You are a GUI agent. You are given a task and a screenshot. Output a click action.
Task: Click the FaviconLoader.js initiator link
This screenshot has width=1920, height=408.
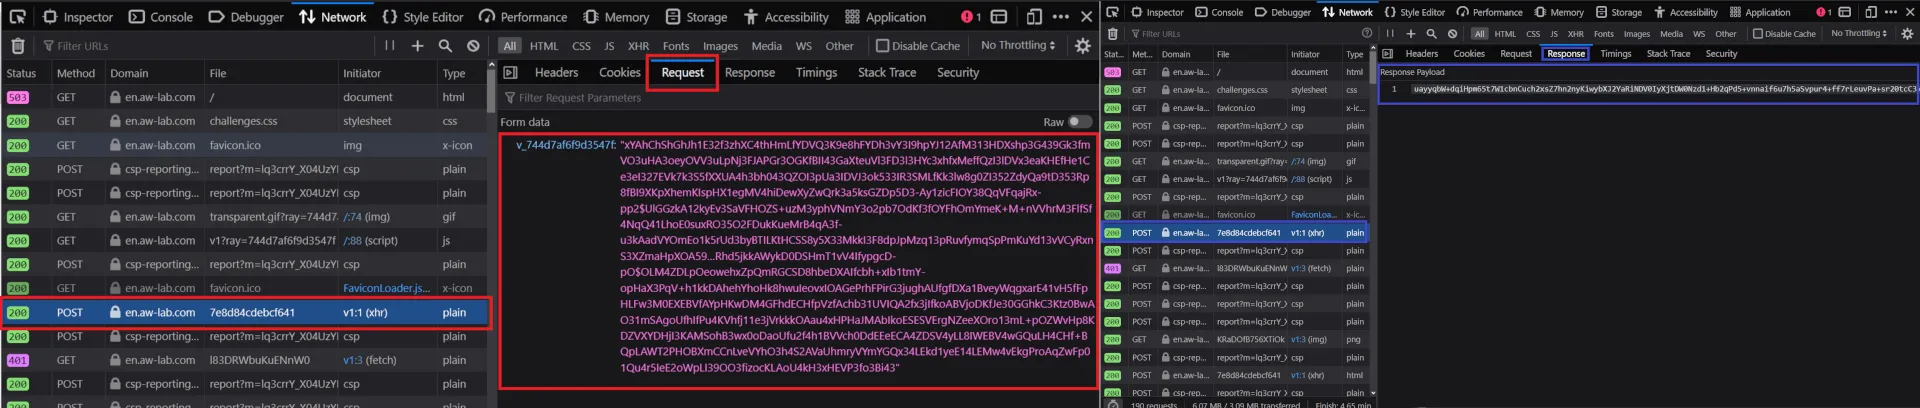click(386, 288)
